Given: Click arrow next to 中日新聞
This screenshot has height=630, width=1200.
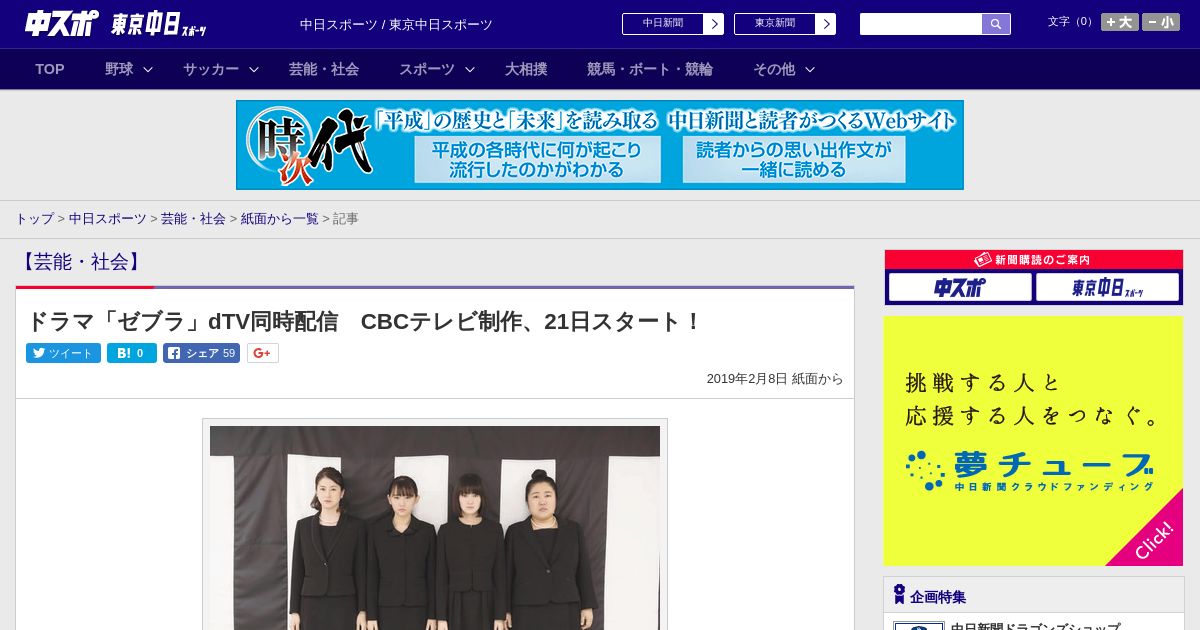Looking at the screenshot, I should click(713, 24).
